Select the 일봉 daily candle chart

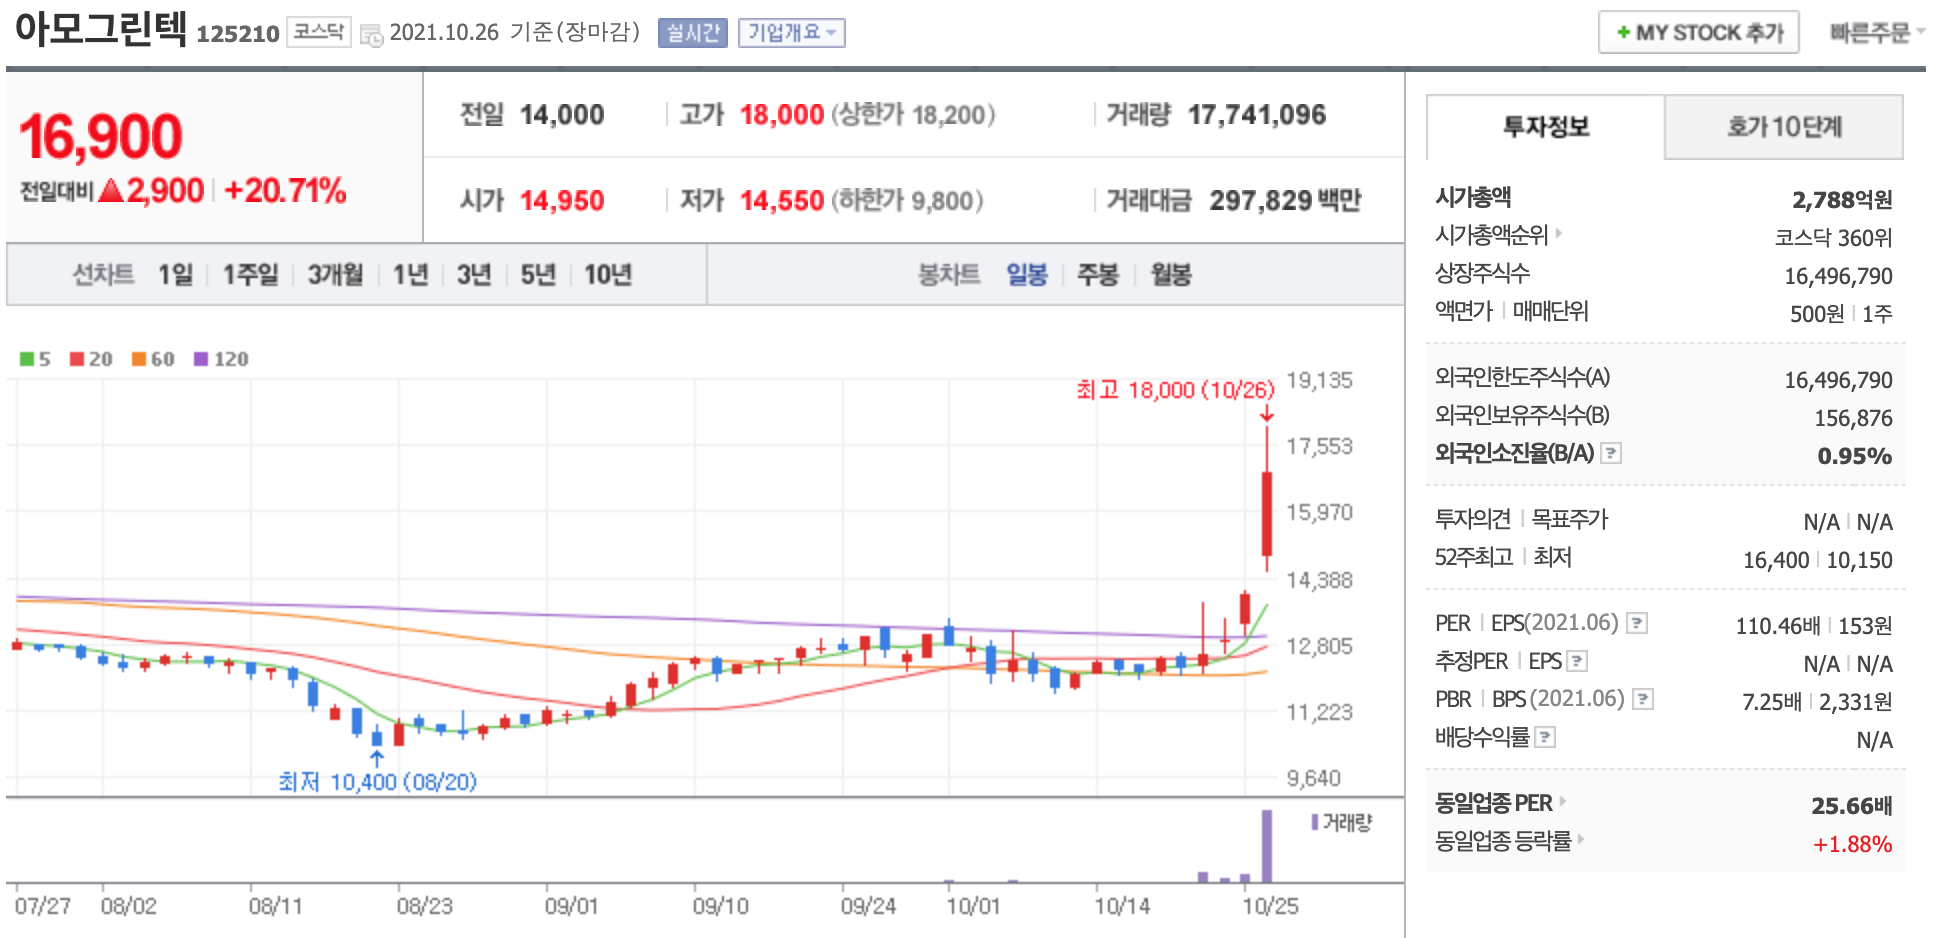click(x=1026, y=274)
